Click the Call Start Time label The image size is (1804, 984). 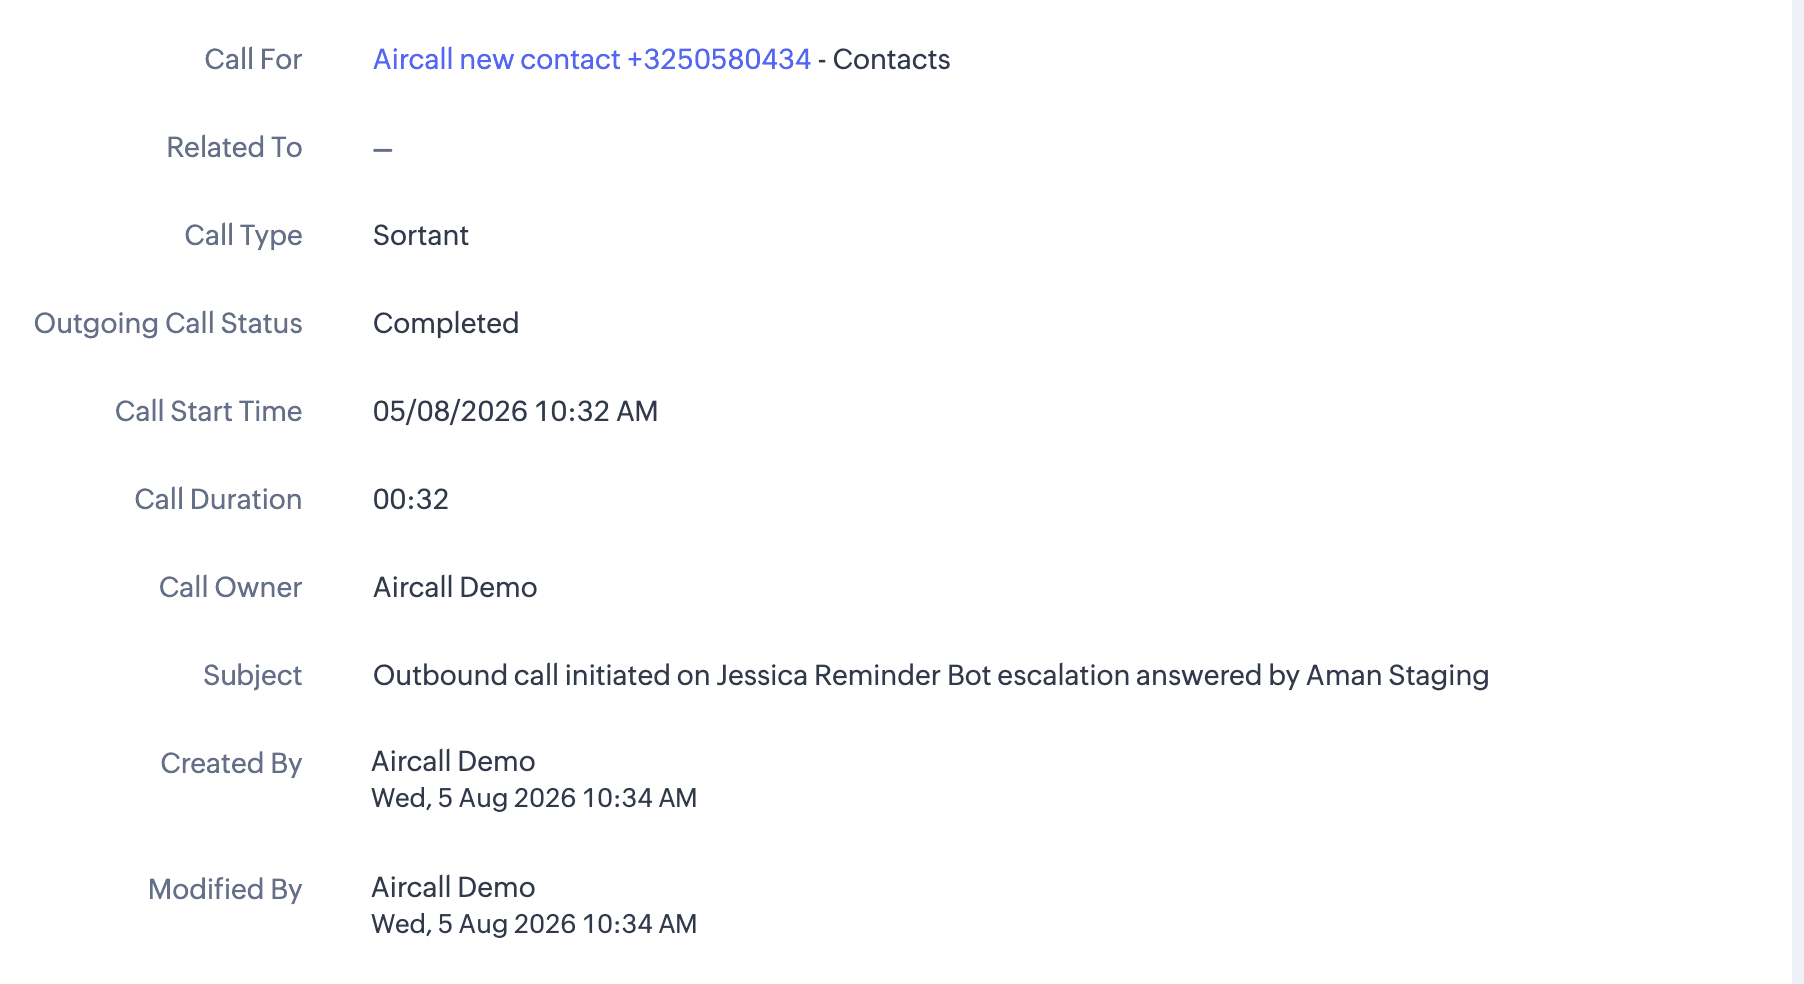(x=208, y=411)
